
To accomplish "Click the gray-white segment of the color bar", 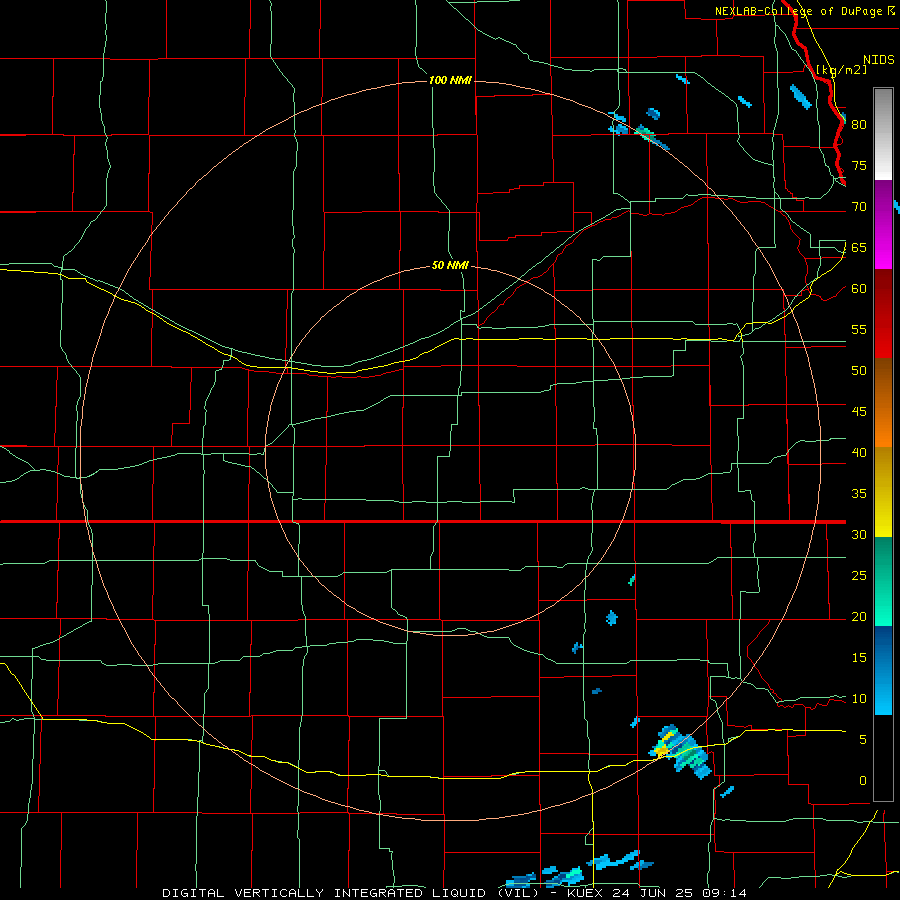I will pos(883,134).
